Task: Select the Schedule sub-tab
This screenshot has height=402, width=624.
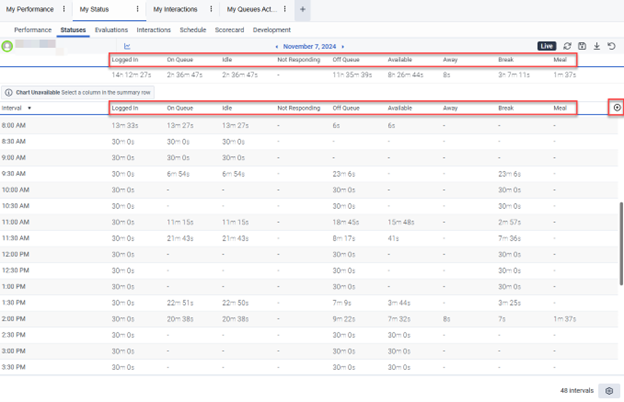Action: 193,30
